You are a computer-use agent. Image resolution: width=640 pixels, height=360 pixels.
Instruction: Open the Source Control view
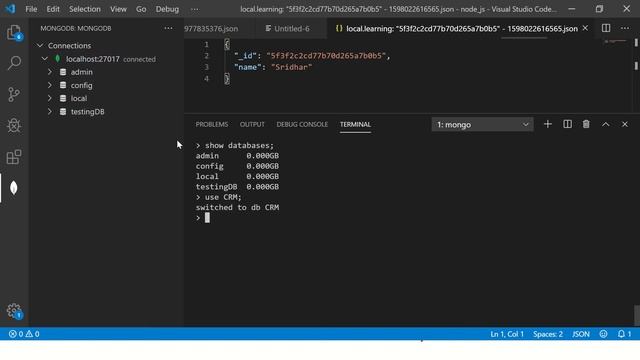(14, 94)
